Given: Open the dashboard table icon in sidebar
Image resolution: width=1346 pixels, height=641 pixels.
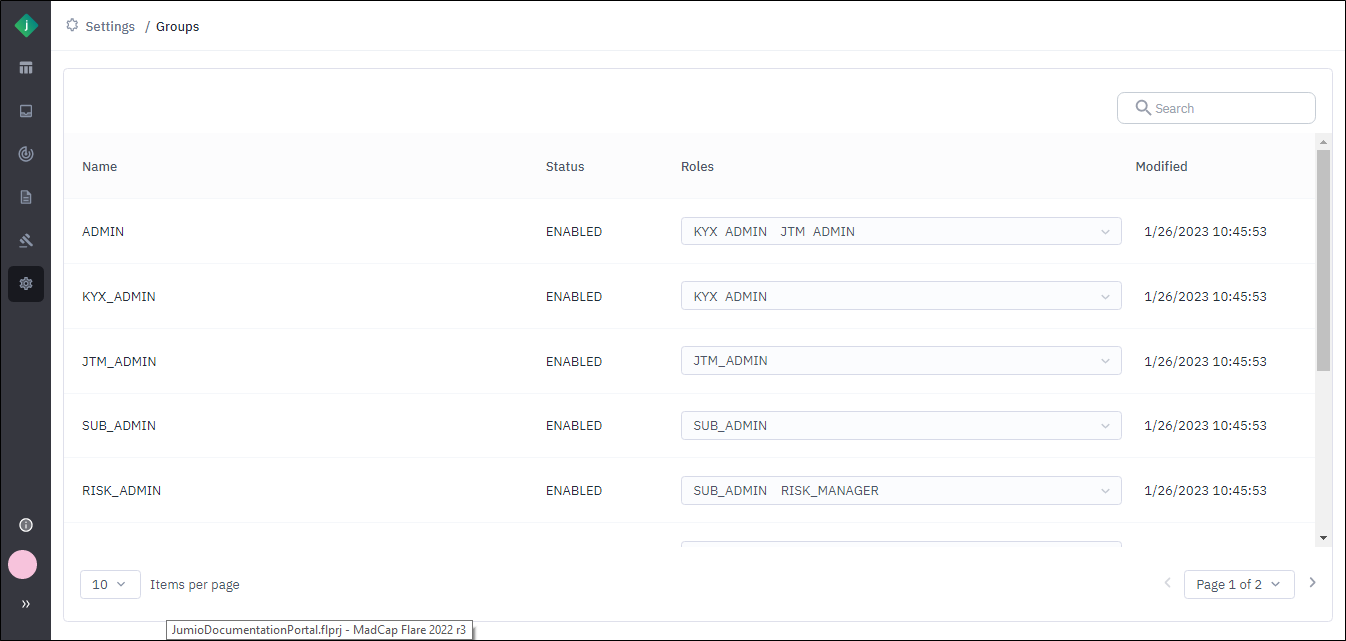Looking at the screenshot, I should tap(26, 68).
